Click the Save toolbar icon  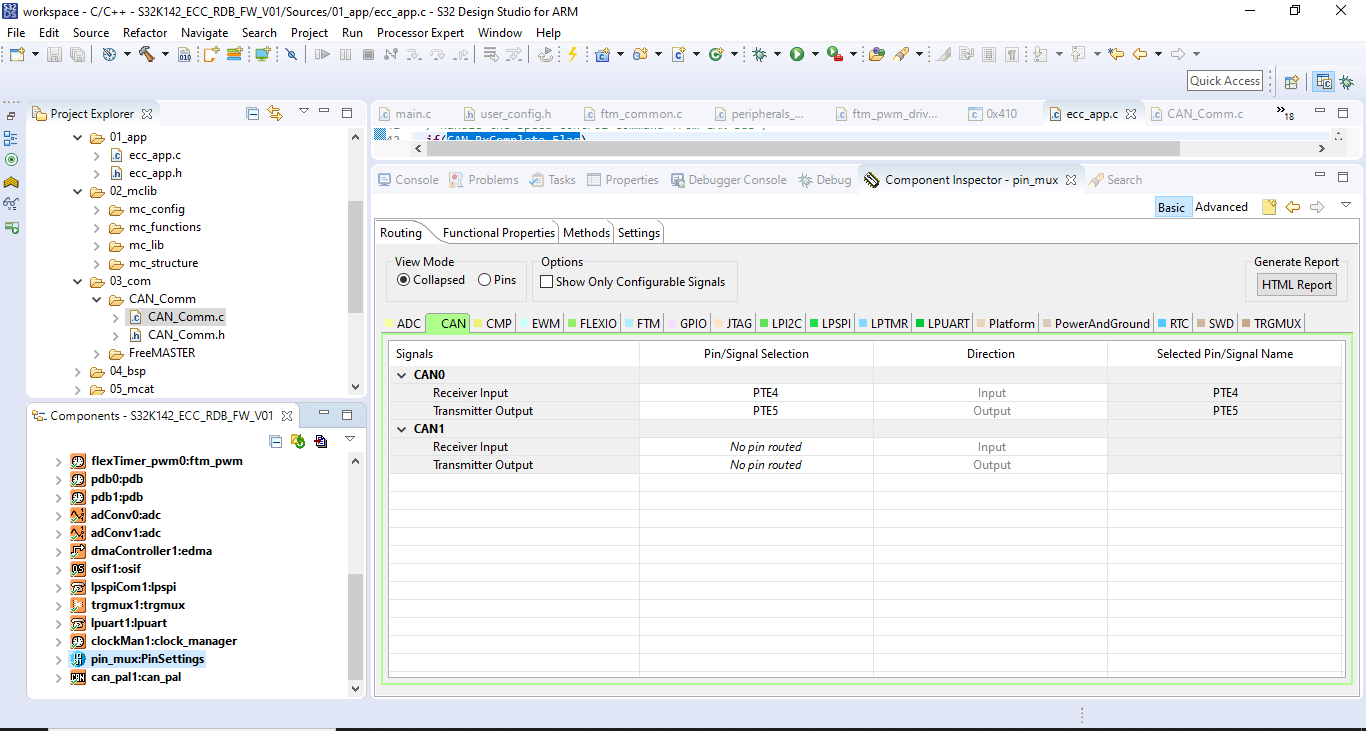pyautogui.click(x=54, y=54)
